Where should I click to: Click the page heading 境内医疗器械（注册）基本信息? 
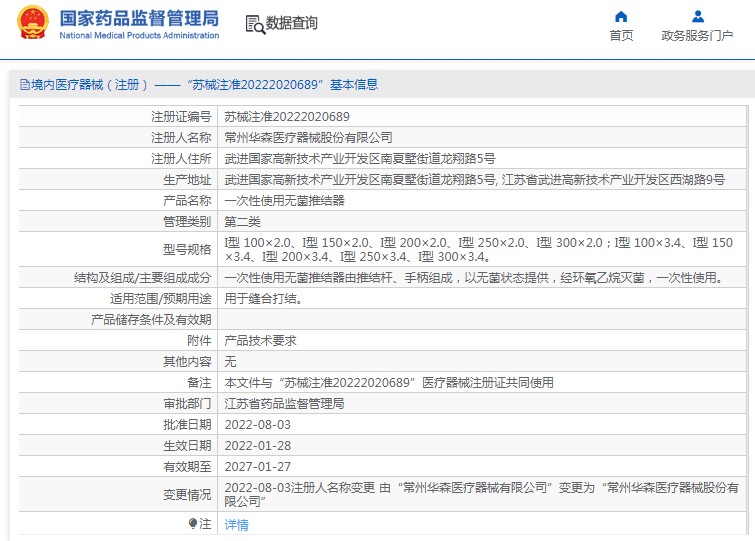[204, 85]
